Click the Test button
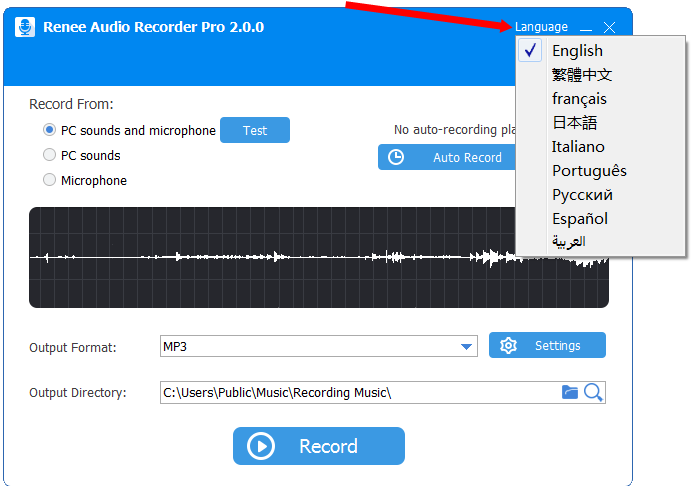This screenshot has width=695, height=486. [255, 130]
